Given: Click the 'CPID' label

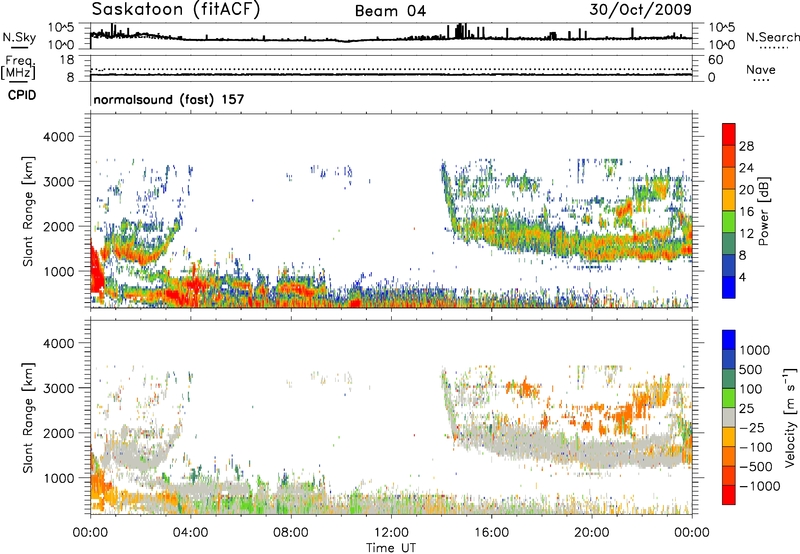Looking at the screenshot, I should [x=22, y=95].
